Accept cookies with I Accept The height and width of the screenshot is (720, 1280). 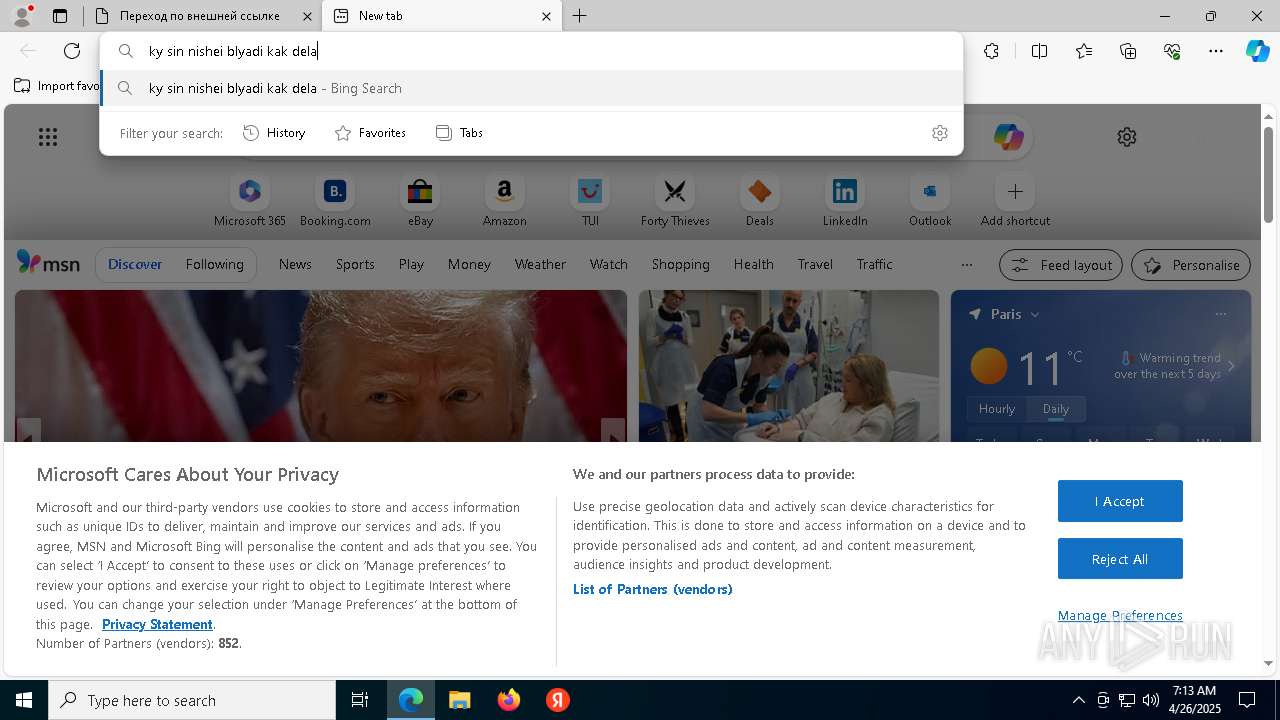1120,501
